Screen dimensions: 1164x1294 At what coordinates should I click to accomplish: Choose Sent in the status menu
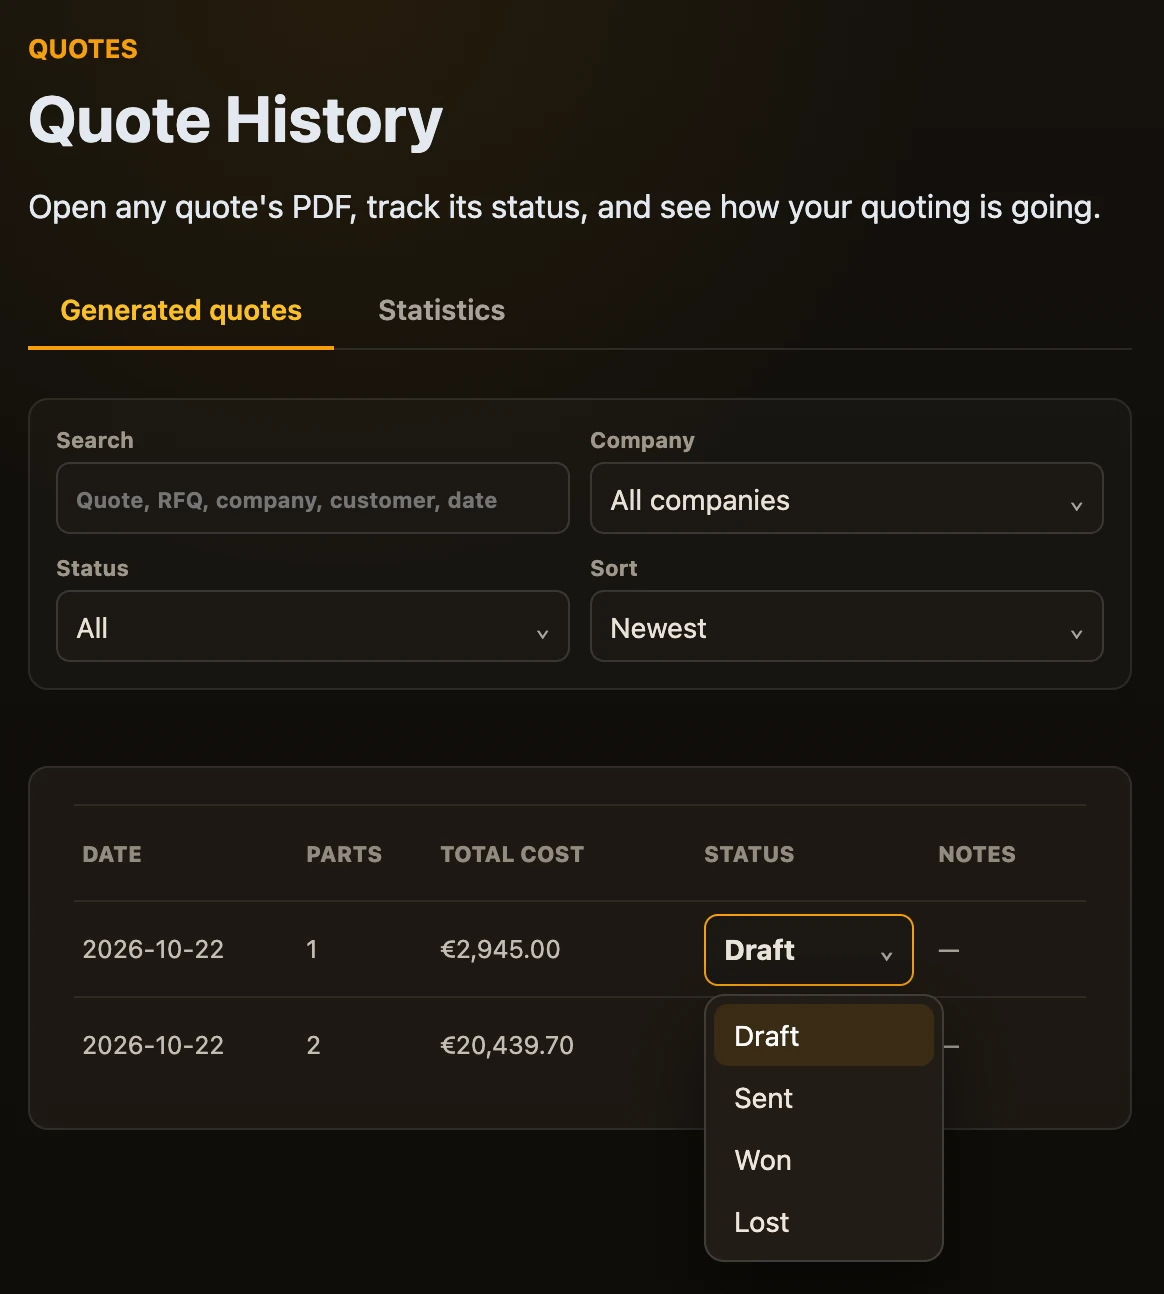click(x=824, y=1098)
